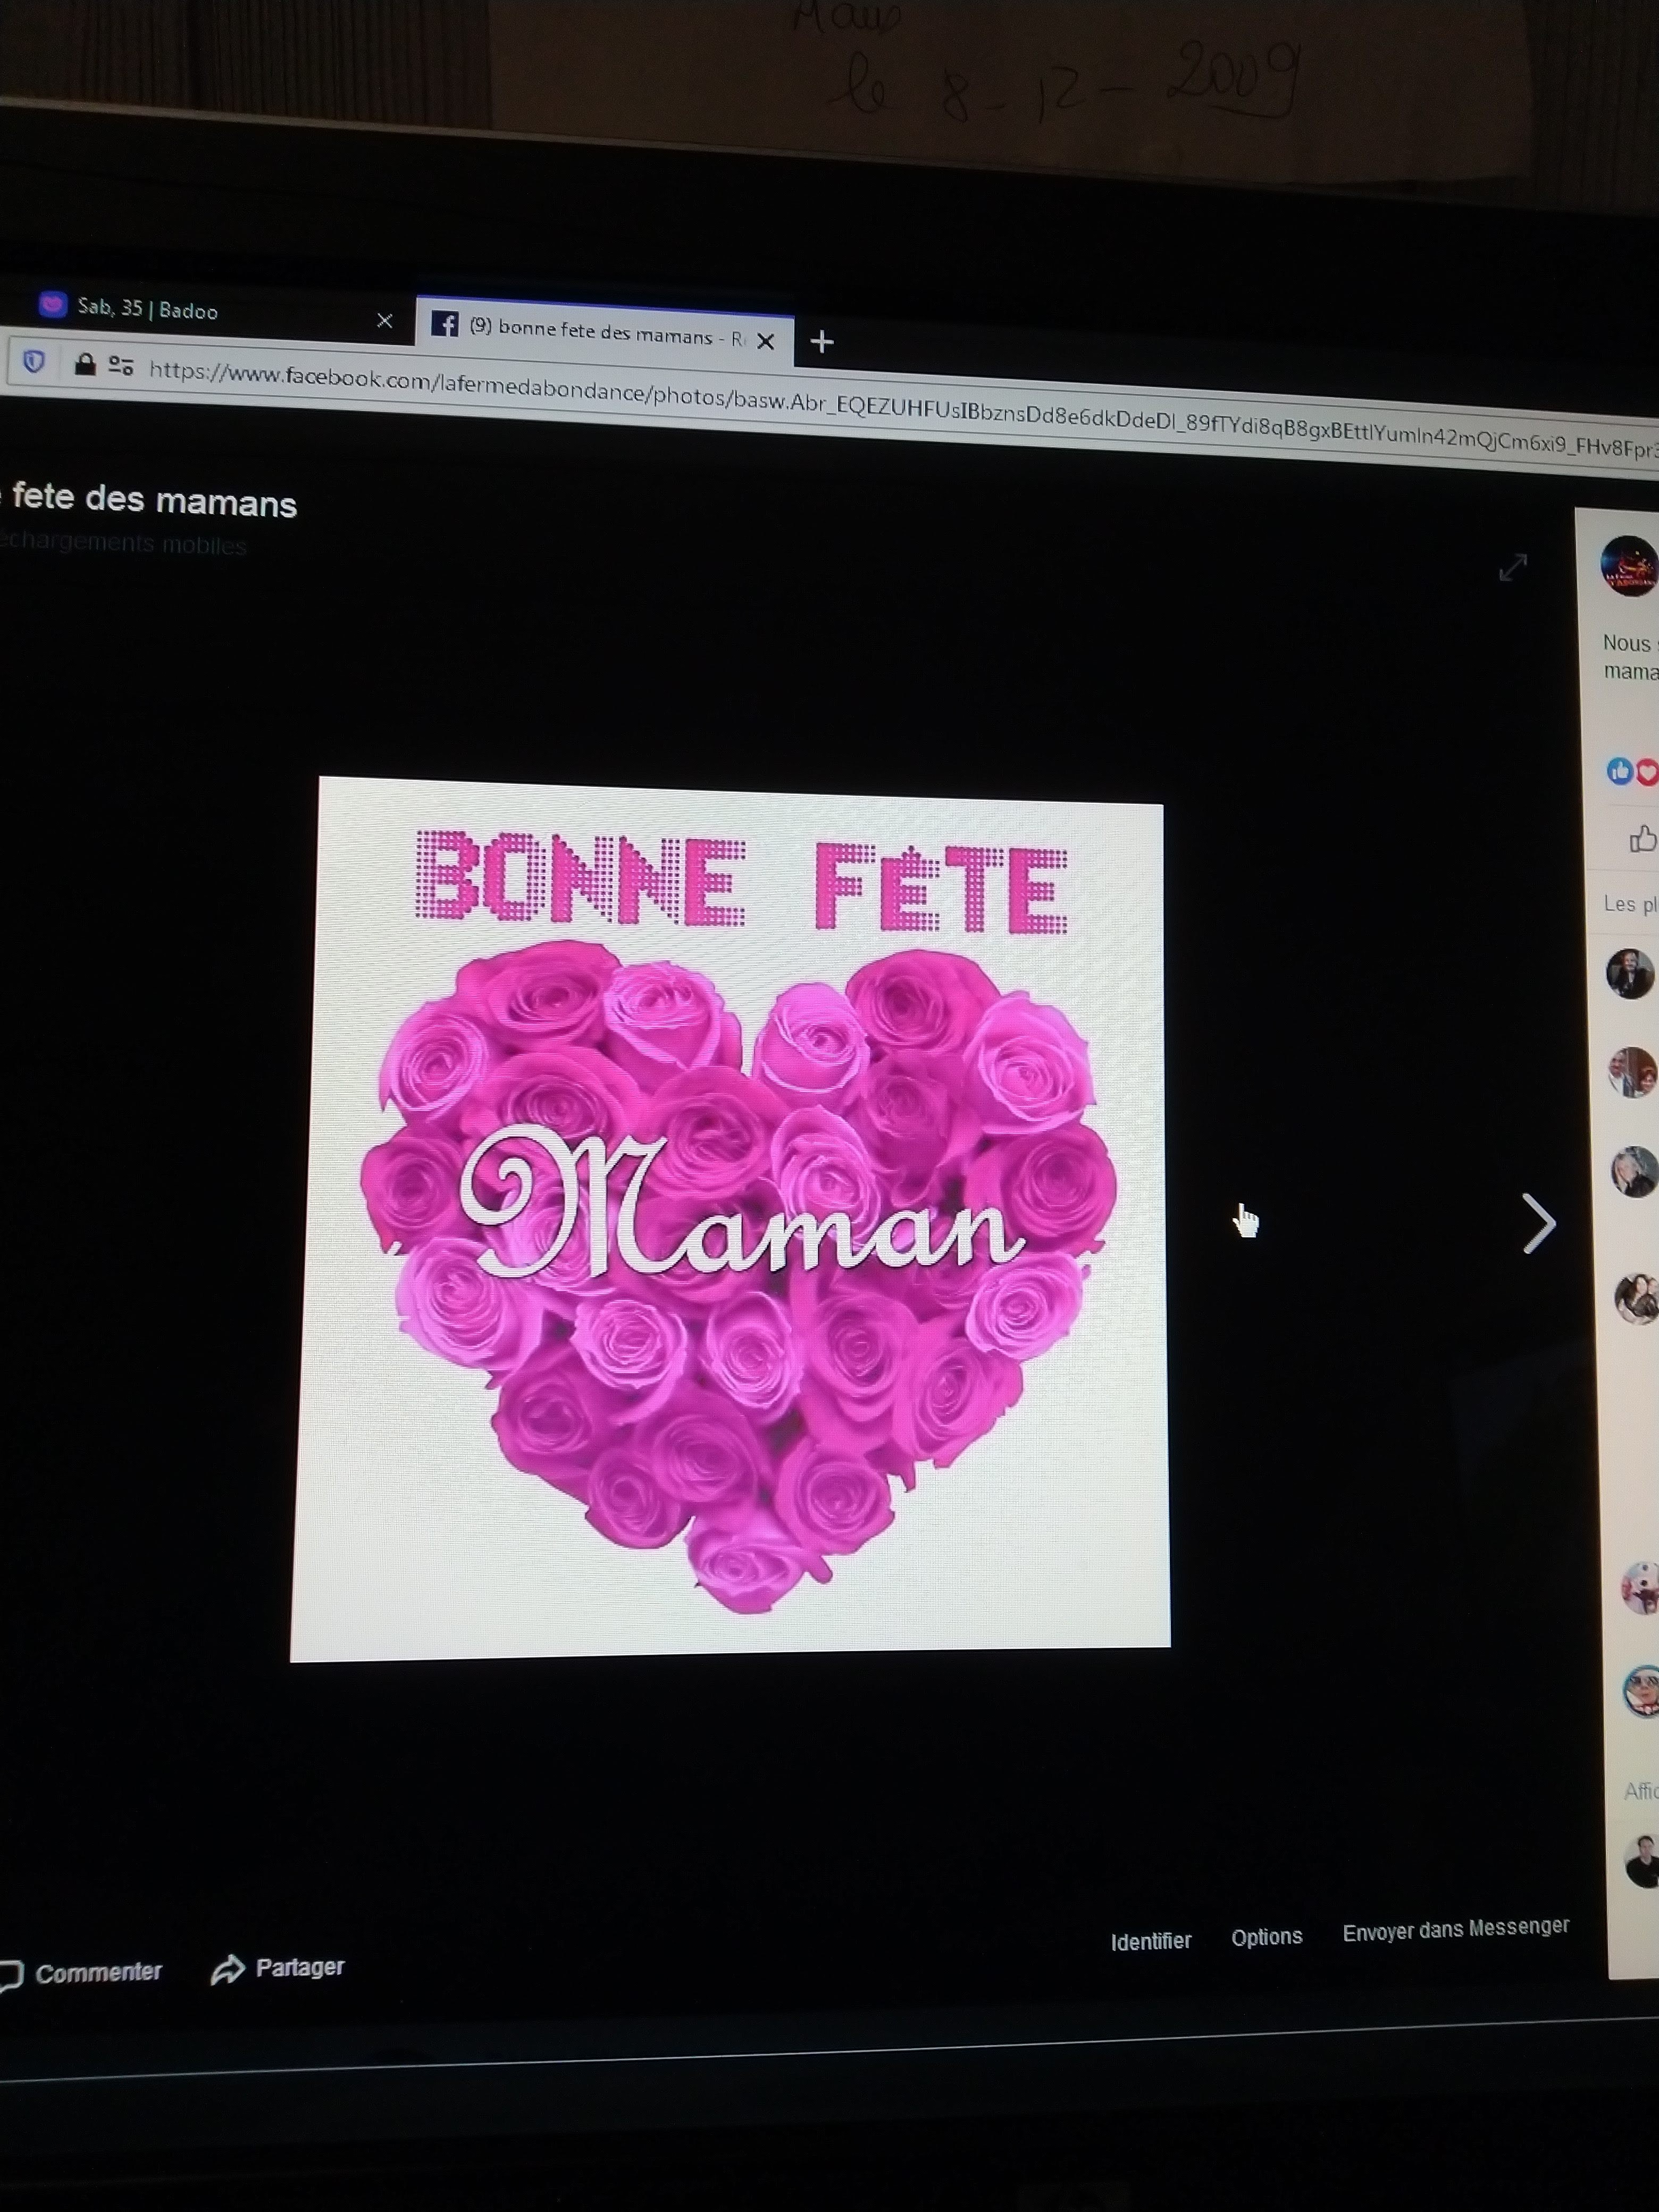
Task: Expand photo to fullscreen view
Action: (1512, 567)
